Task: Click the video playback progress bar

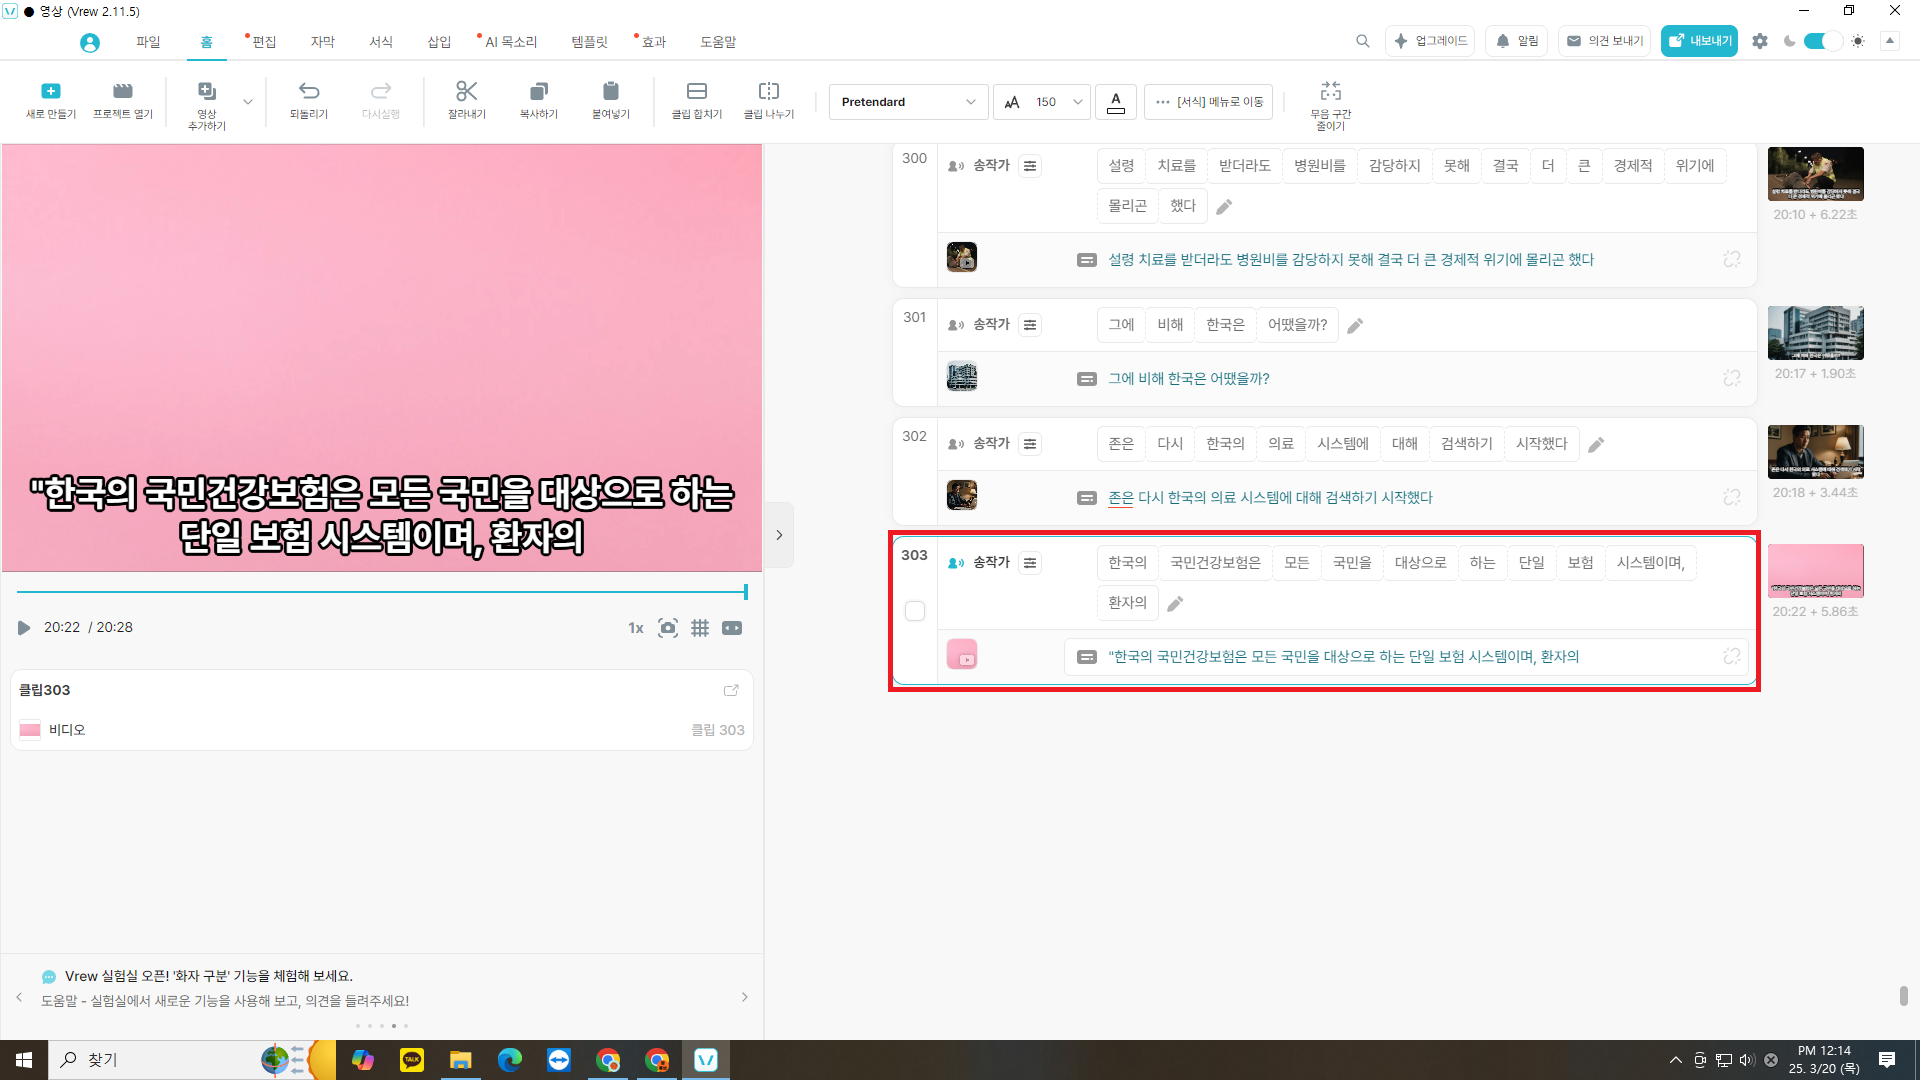Action: pyautogui.click(x=380, y=592)
